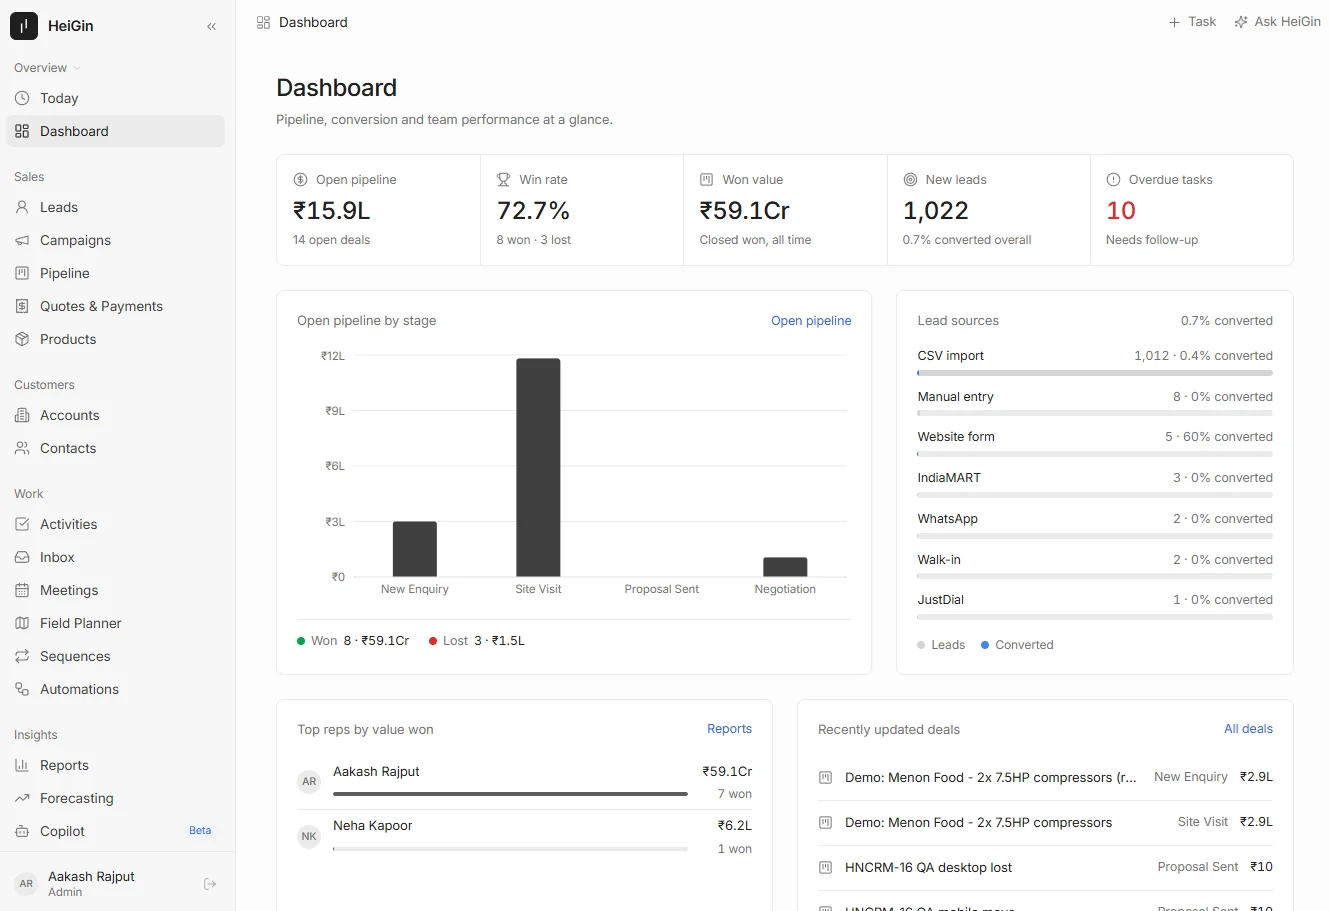Viewport: 1330px width, 911px height.
Task: Click the 'Neha Kapoor' rep row
Action: click(525, 837)
